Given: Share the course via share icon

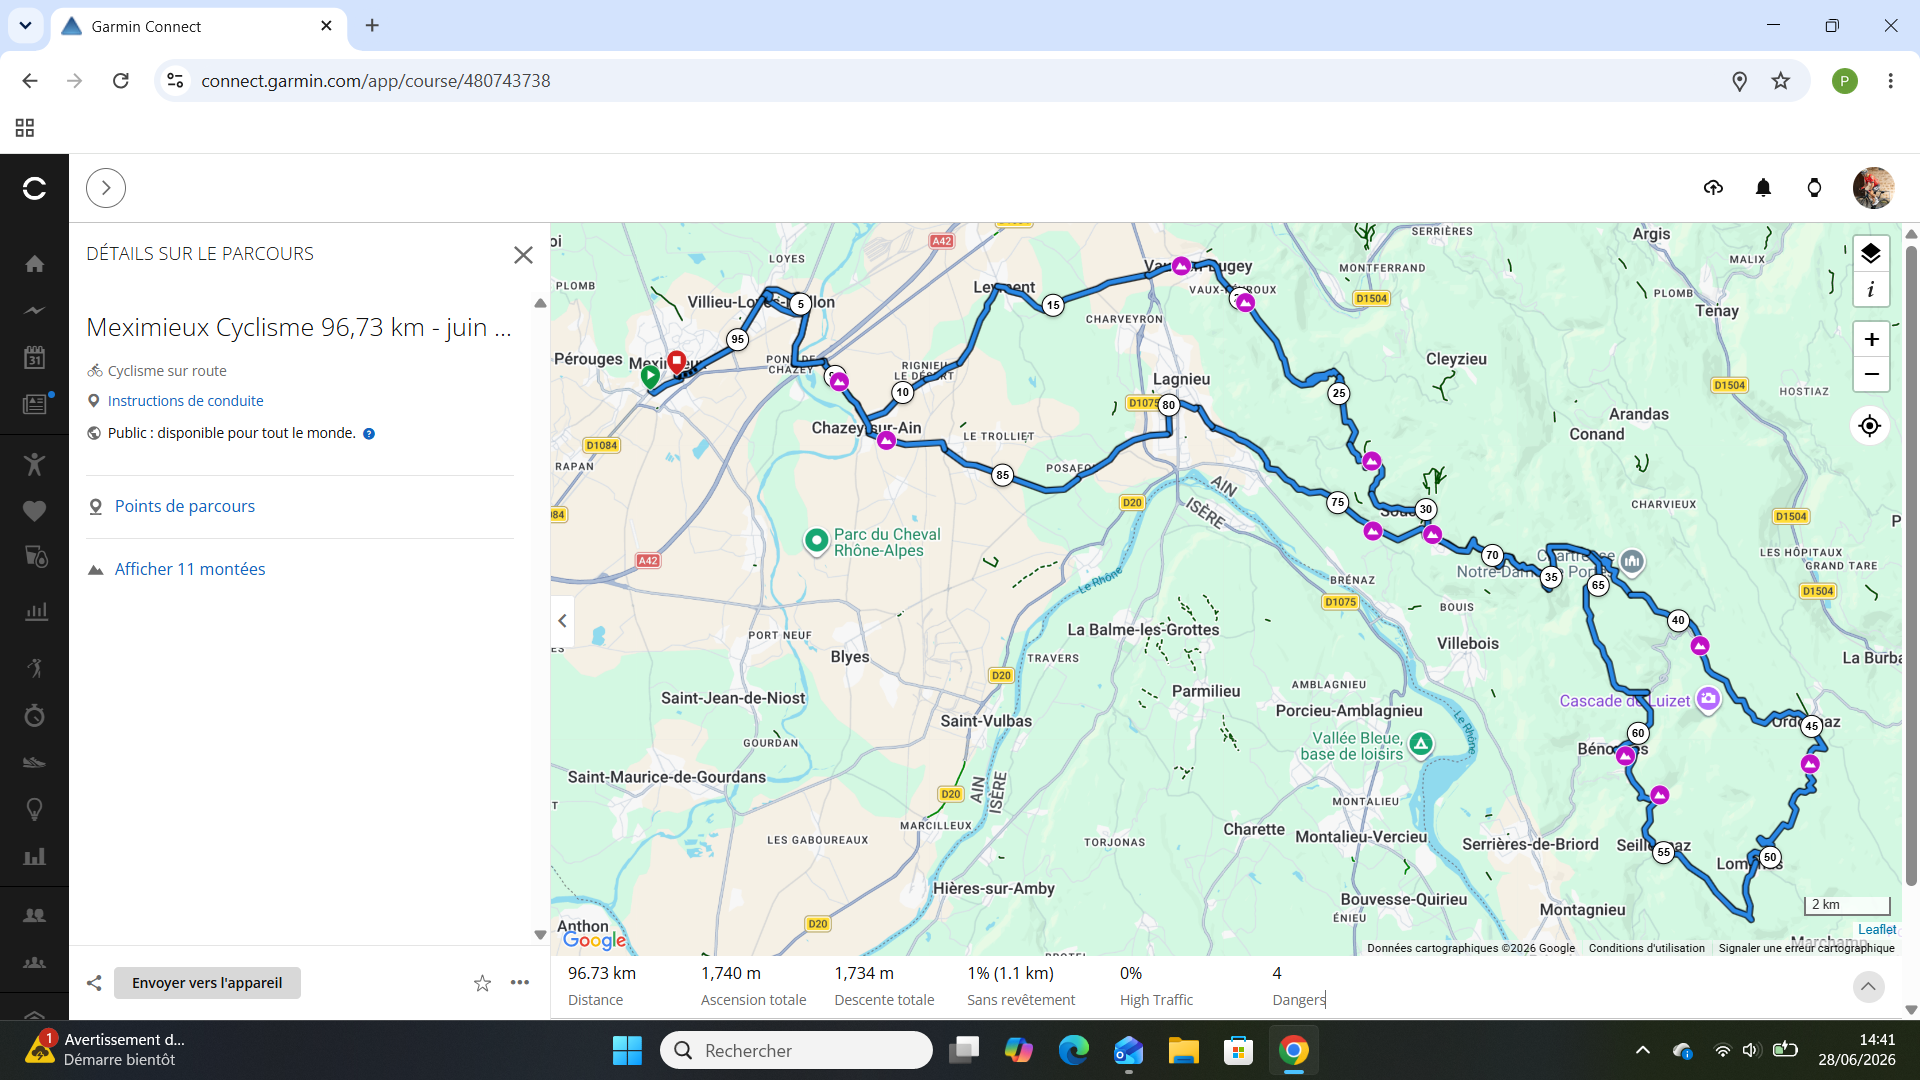Looking at the screenshot, I should pos(94,983).
